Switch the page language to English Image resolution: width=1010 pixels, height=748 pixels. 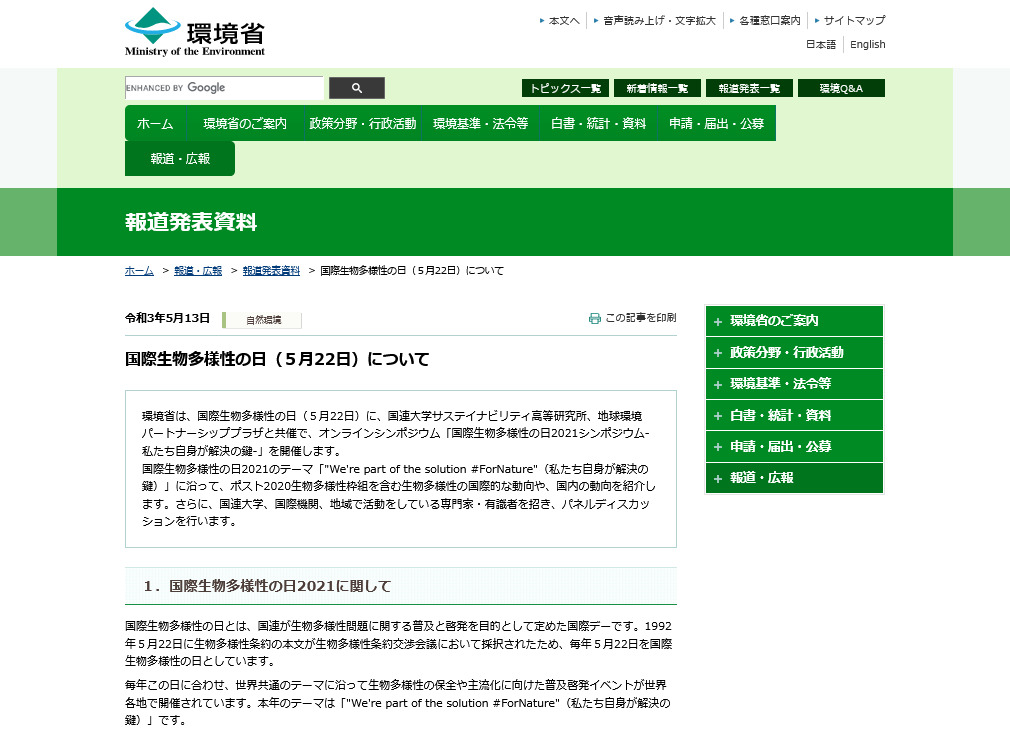coord(867,44)
